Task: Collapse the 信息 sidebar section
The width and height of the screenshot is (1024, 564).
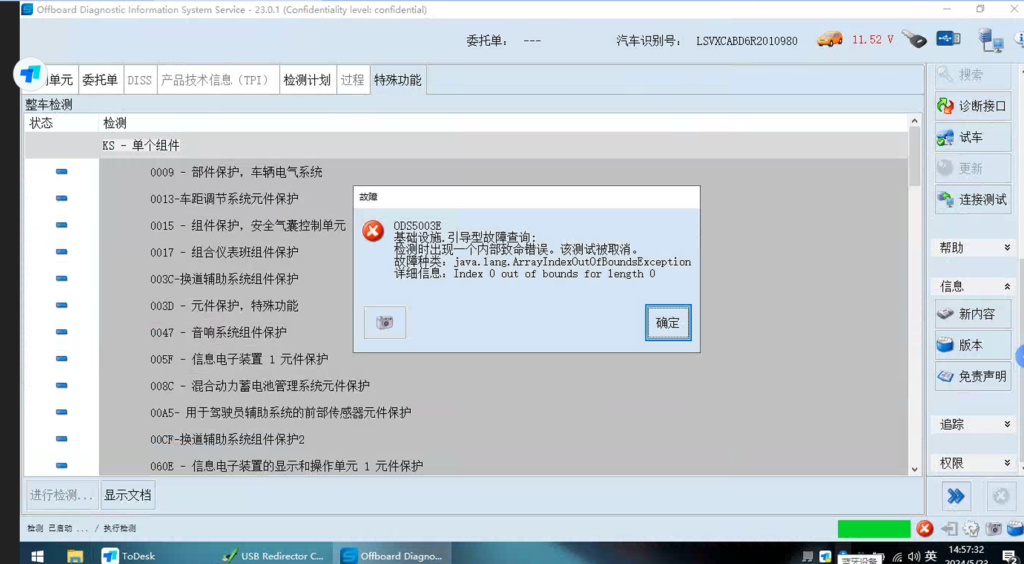Action: point(976,286)
